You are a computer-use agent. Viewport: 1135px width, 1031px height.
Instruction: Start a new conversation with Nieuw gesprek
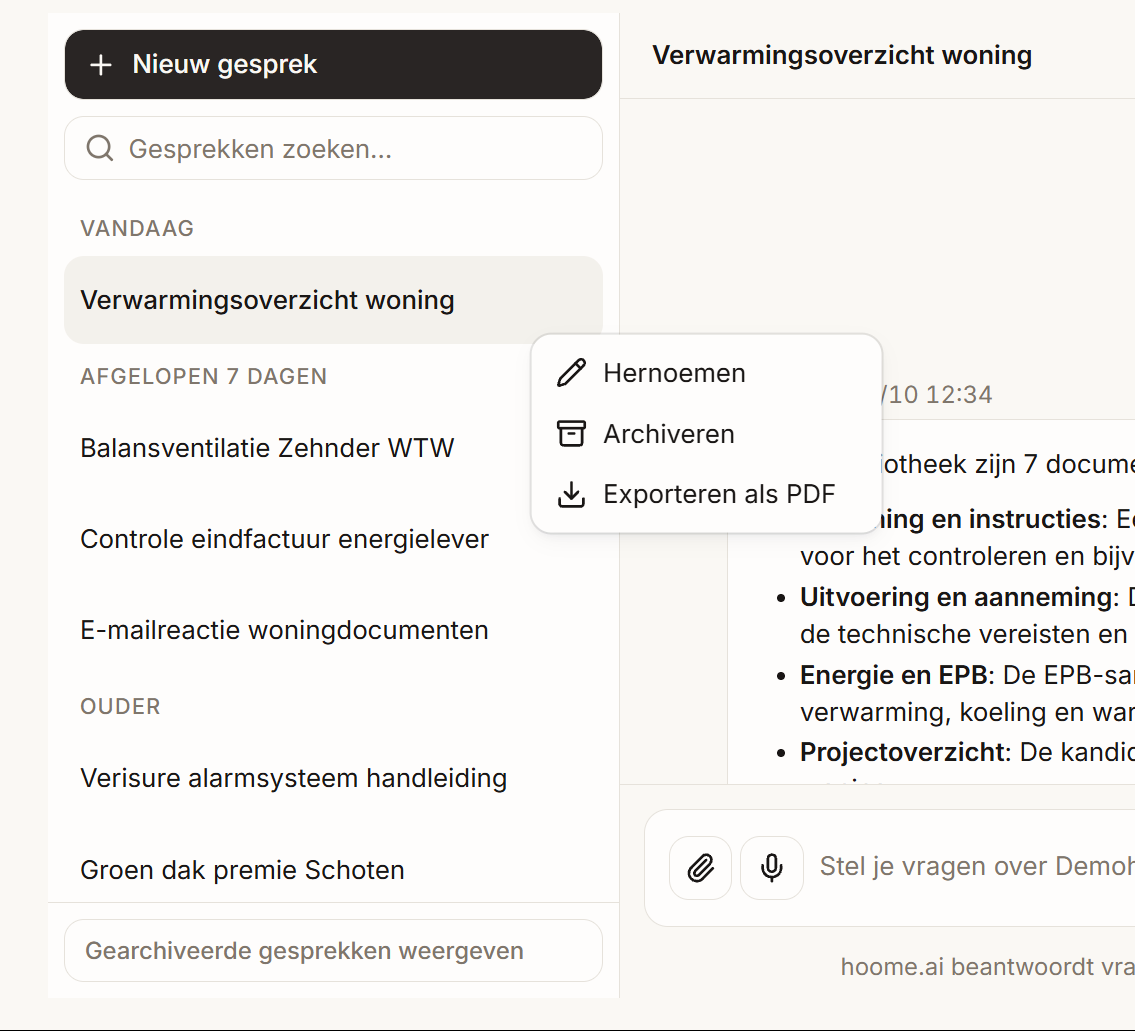click(x=333, y=64)
